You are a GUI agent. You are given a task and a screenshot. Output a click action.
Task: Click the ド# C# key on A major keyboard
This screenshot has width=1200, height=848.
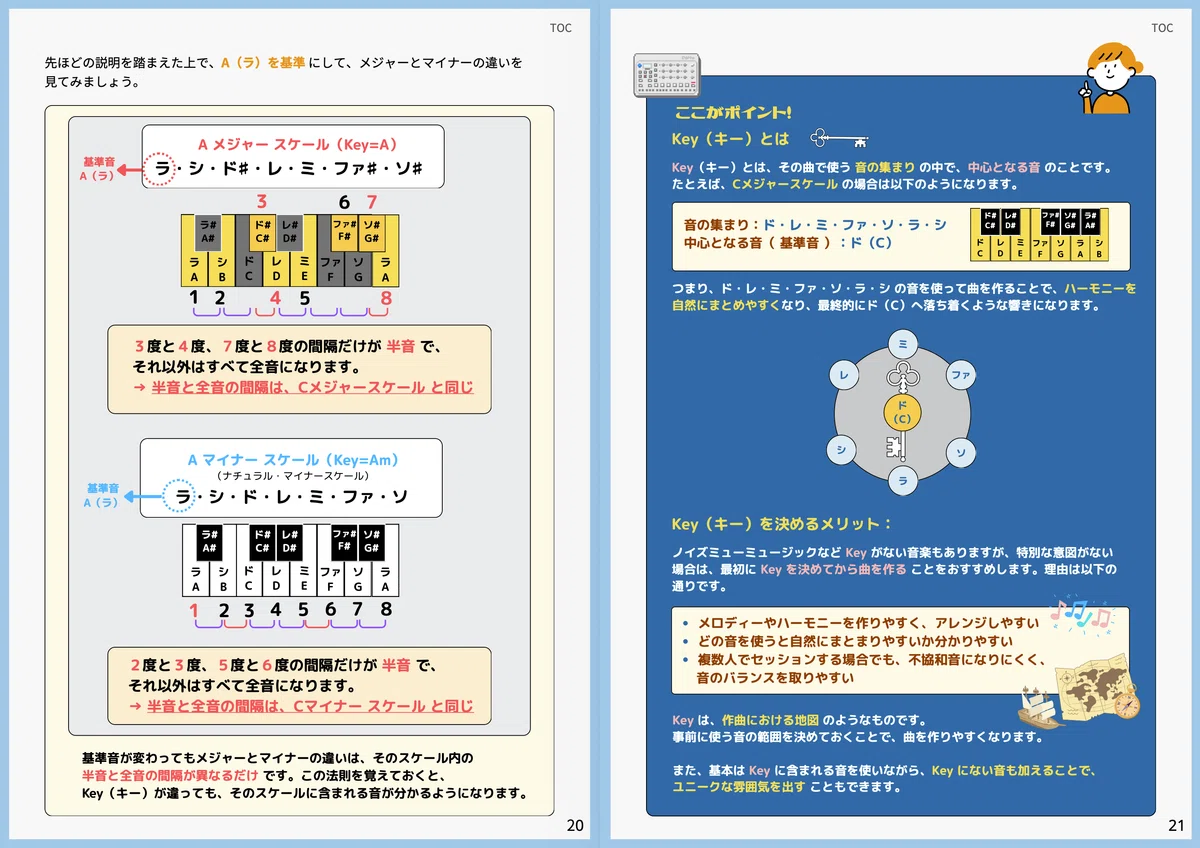(x=262, y=232)
